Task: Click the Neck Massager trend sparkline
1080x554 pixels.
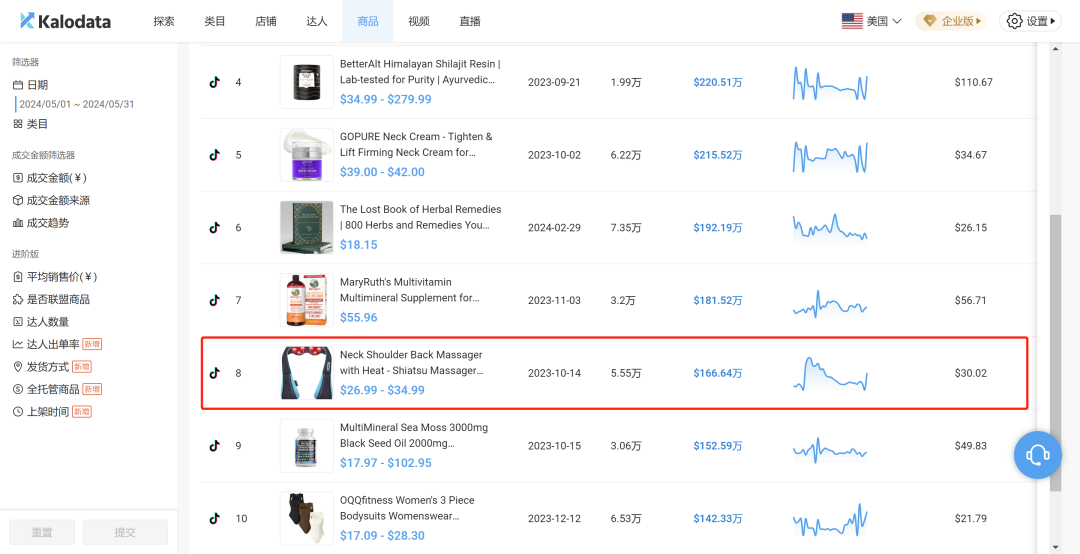Action: click(831, 373)
